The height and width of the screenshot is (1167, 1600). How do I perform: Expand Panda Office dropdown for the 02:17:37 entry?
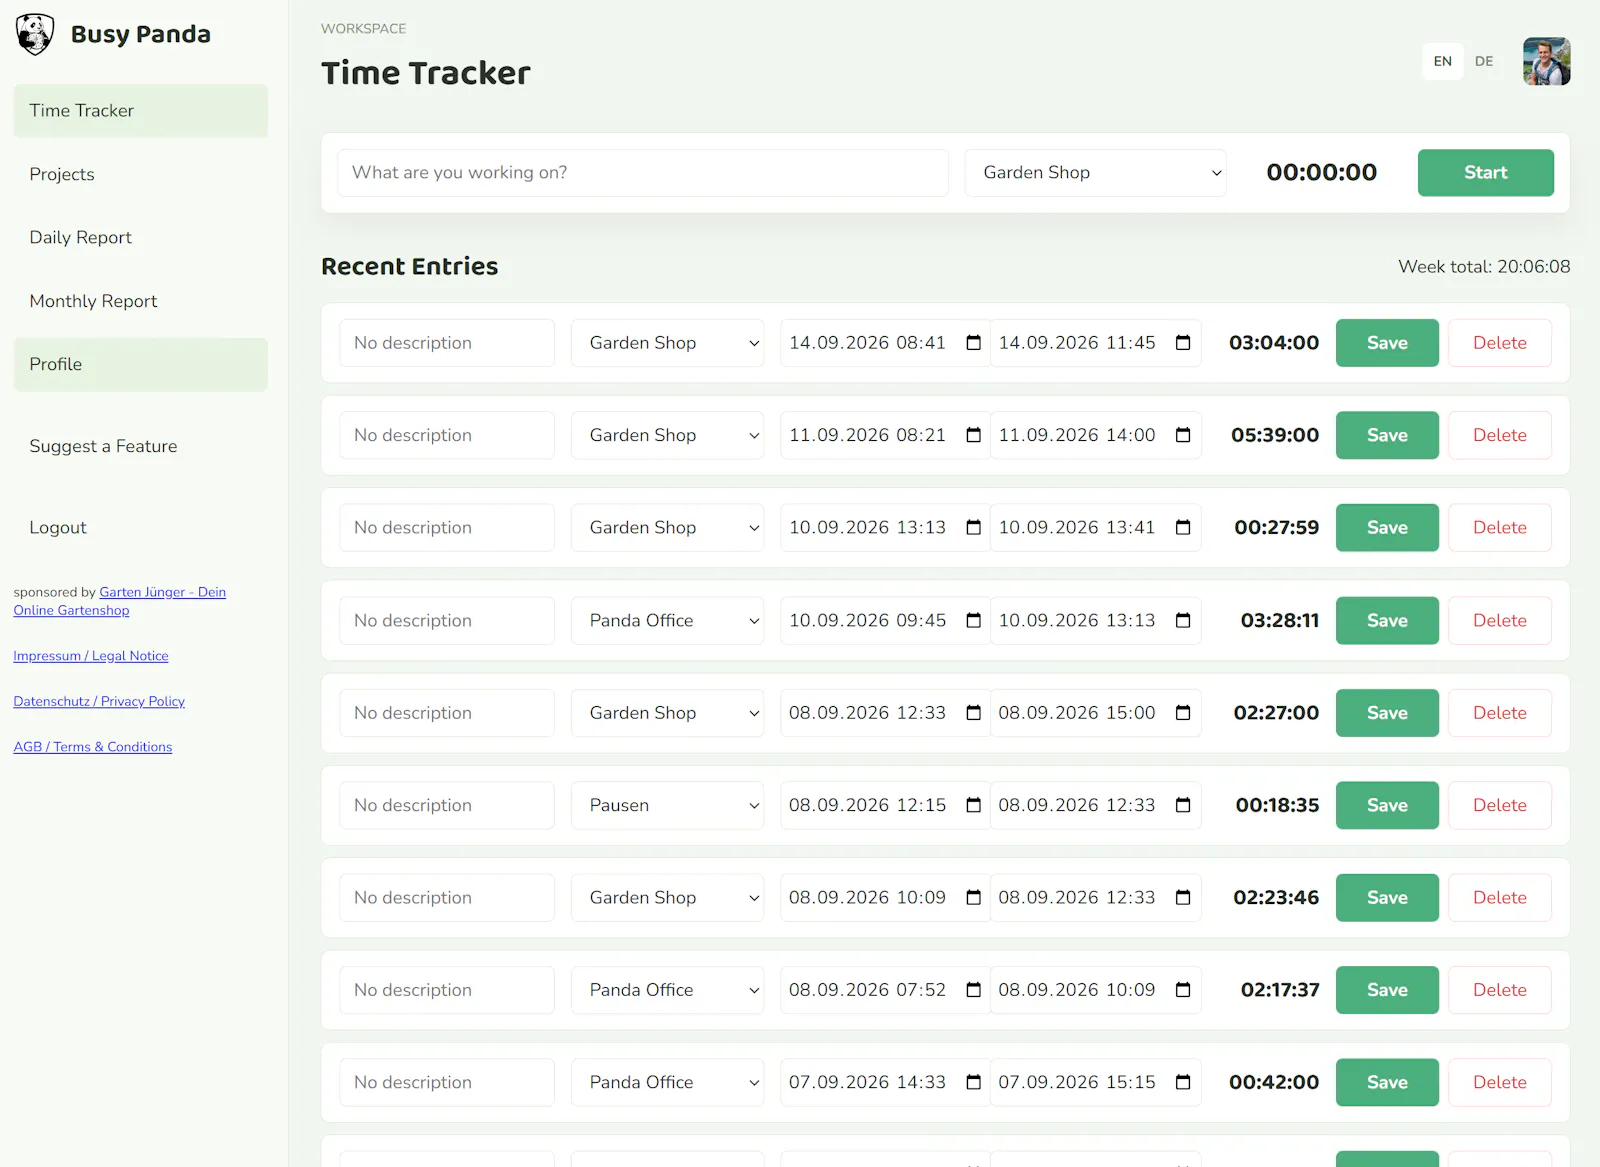click(x=667, y=990)
